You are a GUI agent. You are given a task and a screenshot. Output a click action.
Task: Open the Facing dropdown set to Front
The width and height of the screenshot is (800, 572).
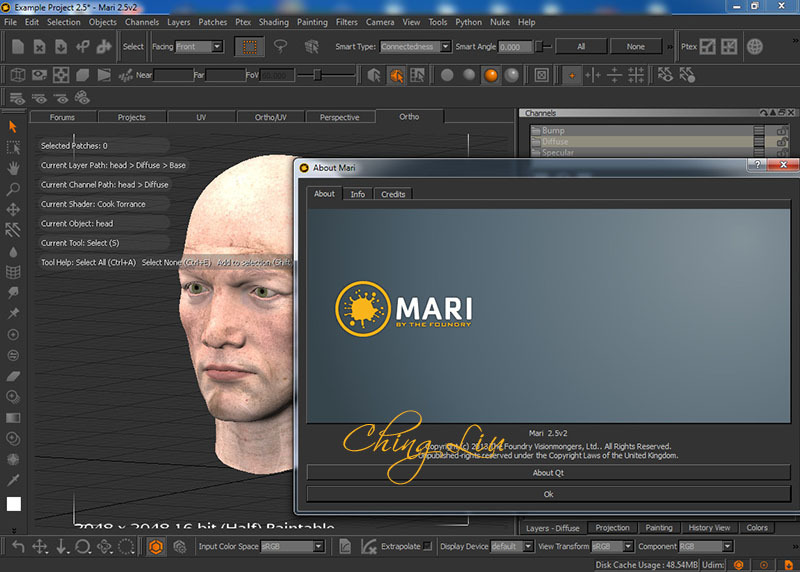tap(198, 46)
